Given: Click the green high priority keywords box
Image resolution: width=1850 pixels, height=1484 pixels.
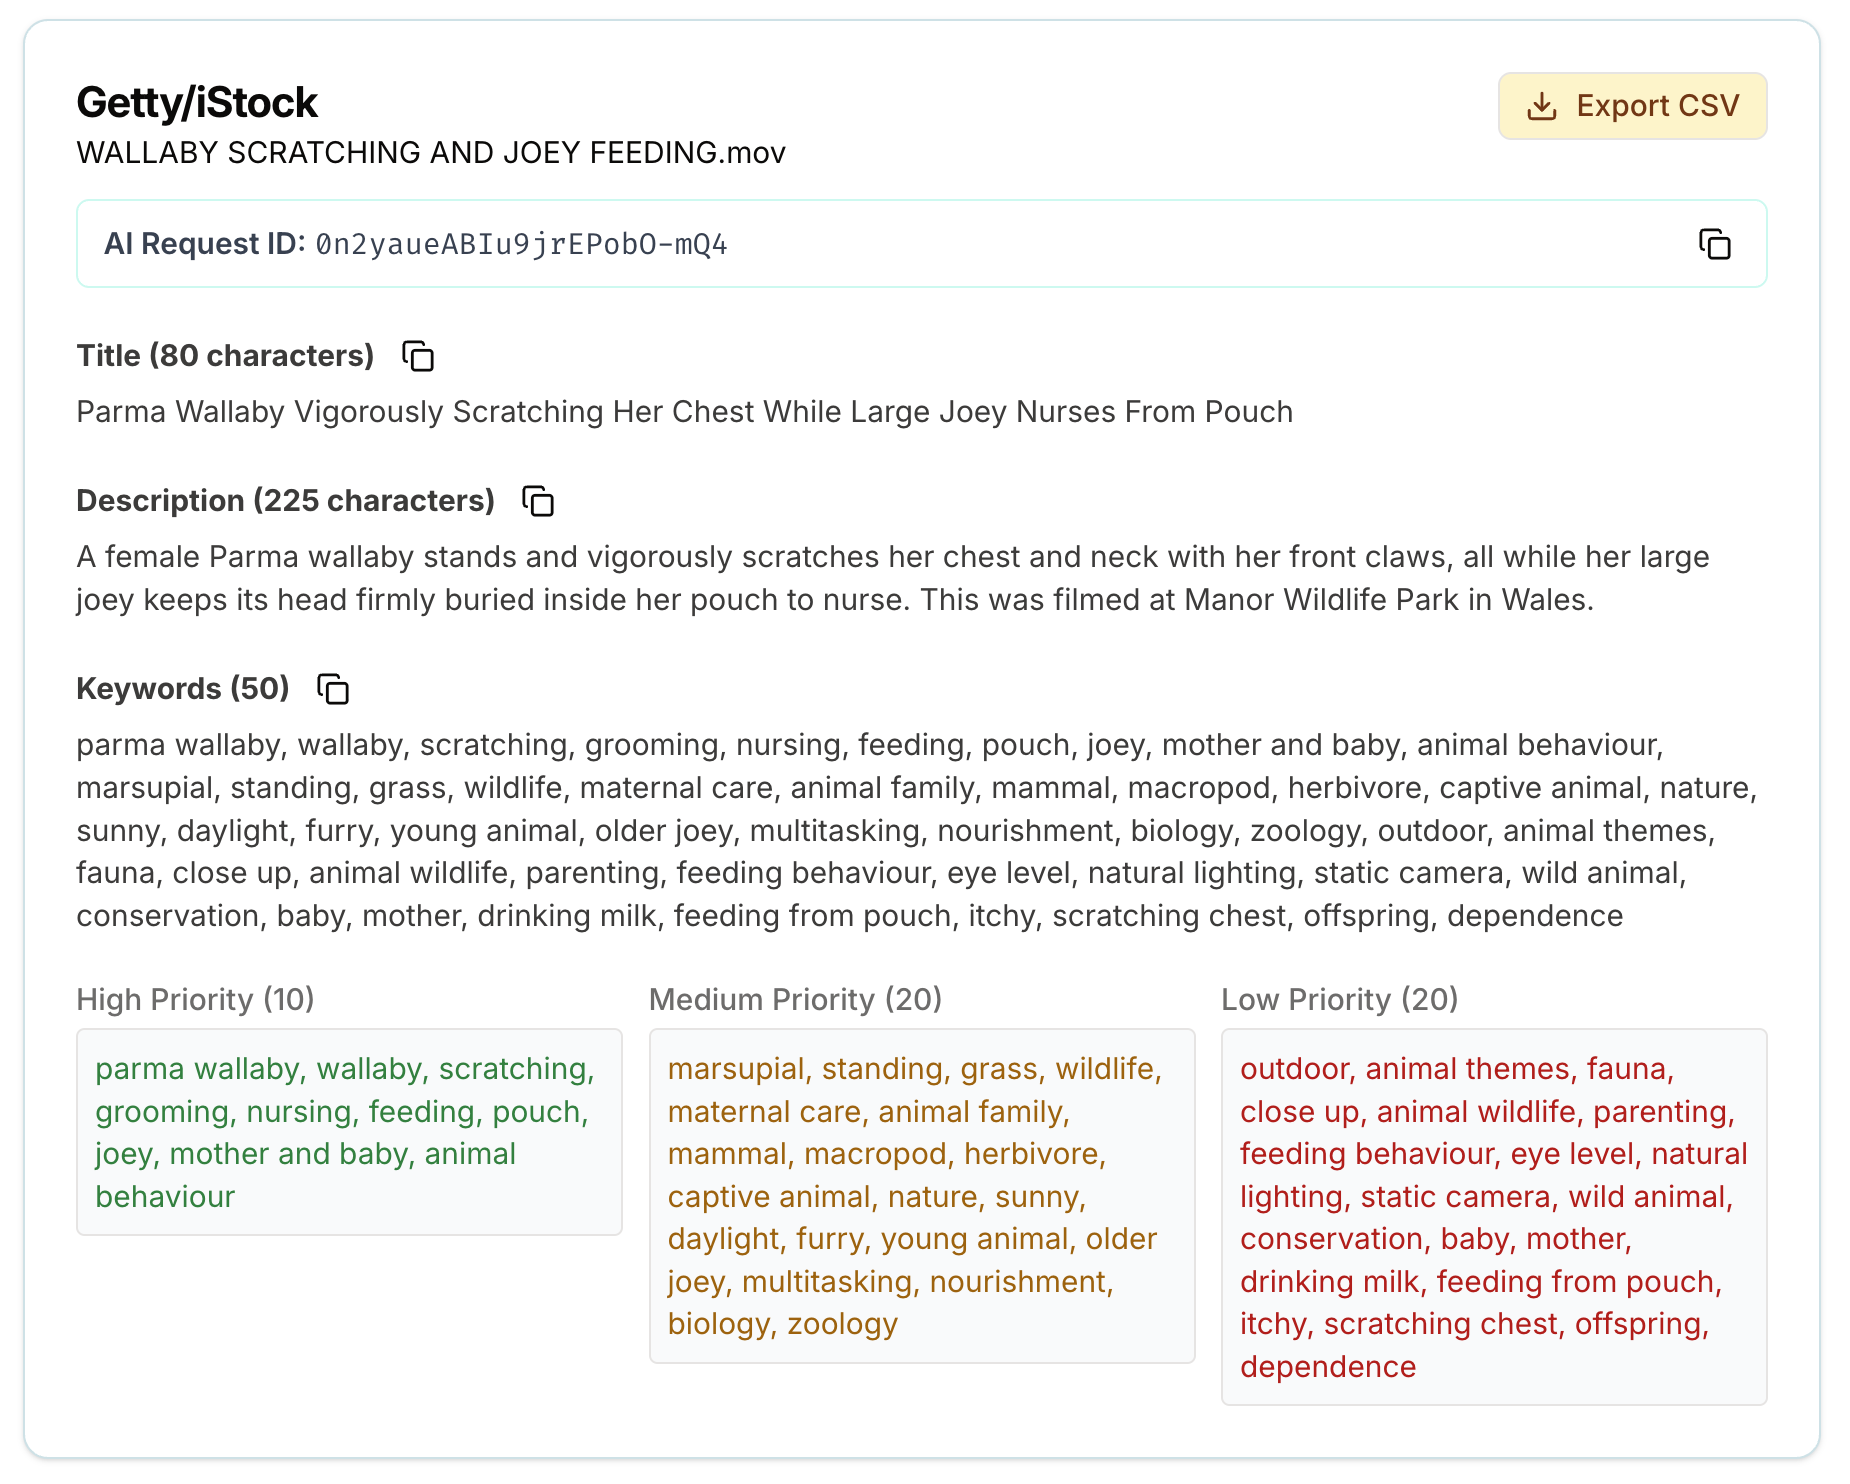Looking at the screenshot, I should [x=349, y=1132].
